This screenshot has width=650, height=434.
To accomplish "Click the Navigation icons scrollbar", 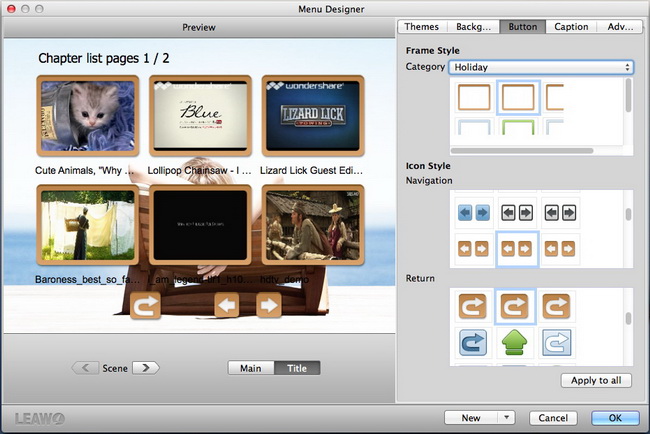I will point(628,214).
